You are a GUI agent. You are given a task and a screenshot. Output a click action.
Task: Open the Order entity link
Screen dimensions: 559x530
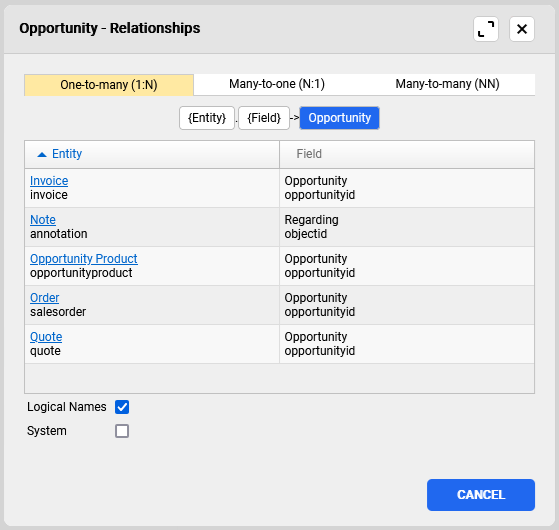tap(45, 298)
